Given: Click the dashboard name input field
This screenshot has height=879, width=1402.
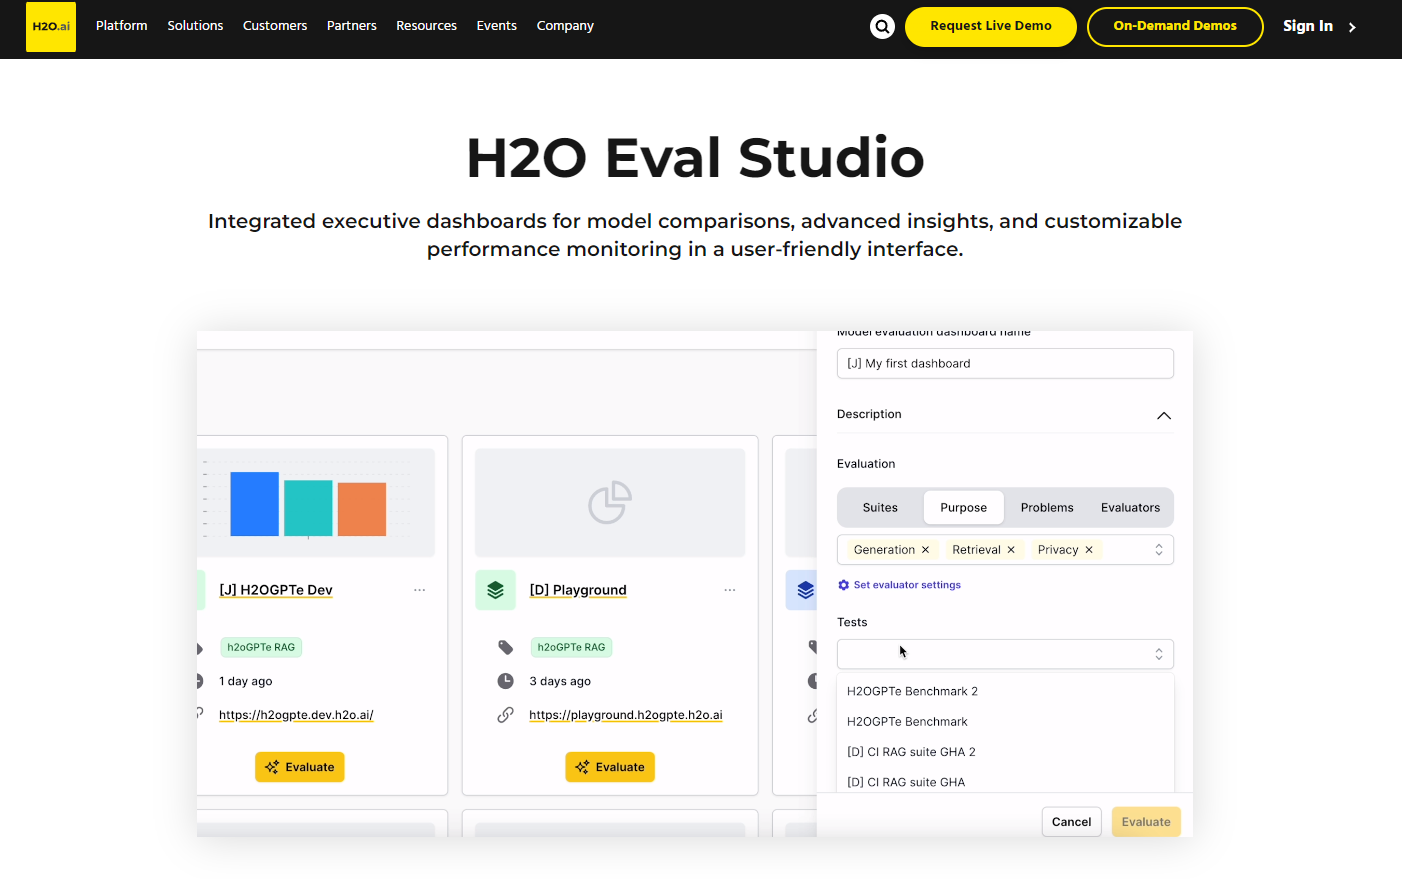Looking at the screenshot, I should [1004, 364].
